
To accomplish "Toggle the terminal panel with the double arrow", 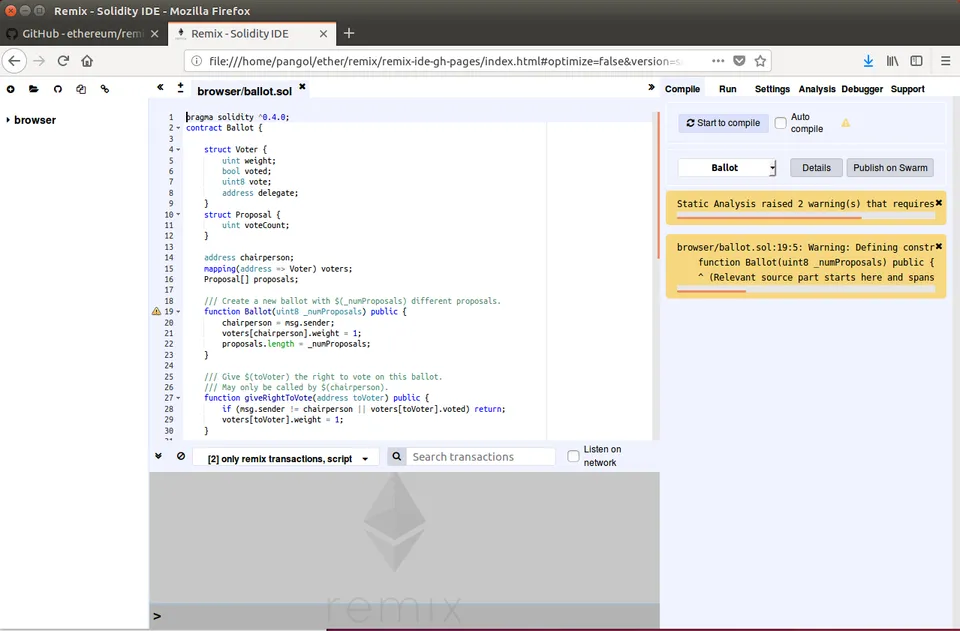I will pyautogui.click(x=159, y=456).
